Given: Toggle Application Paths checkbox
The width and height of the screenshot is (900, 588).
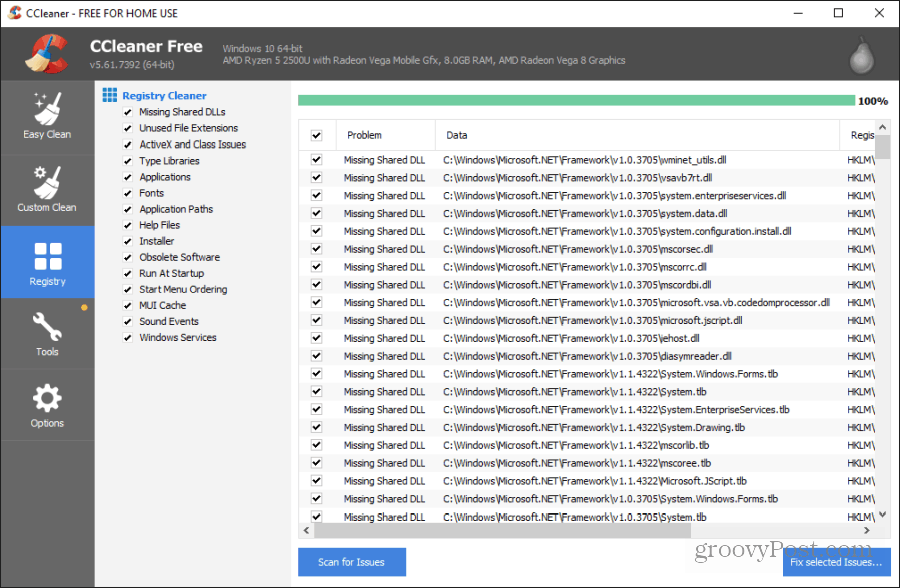Looking at the screenshot, I should [x=128, y=209].
